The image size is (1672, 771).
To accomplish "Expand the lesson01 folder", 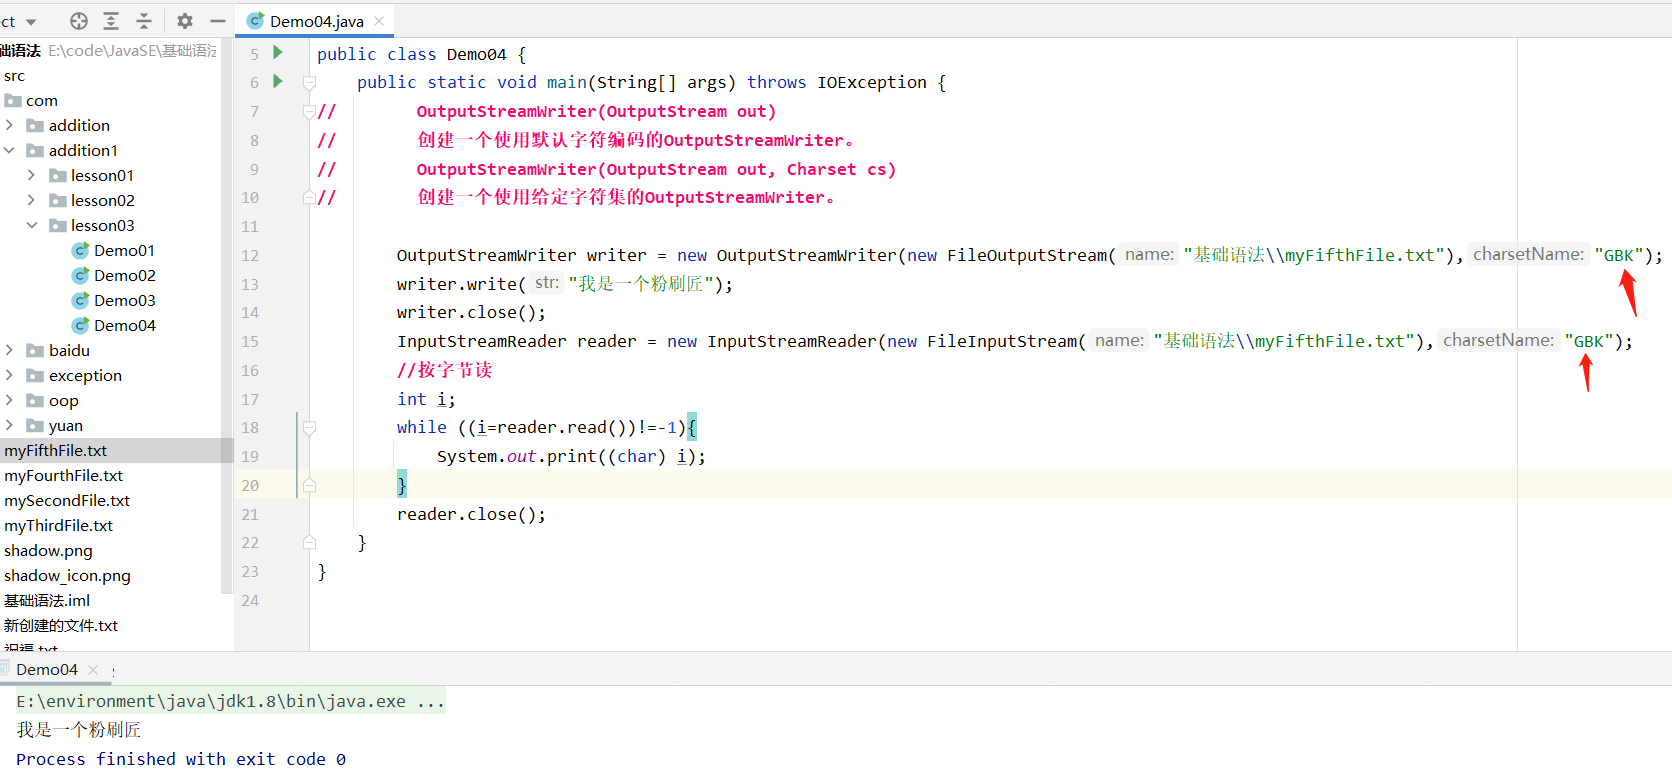I will click(32, 175).
